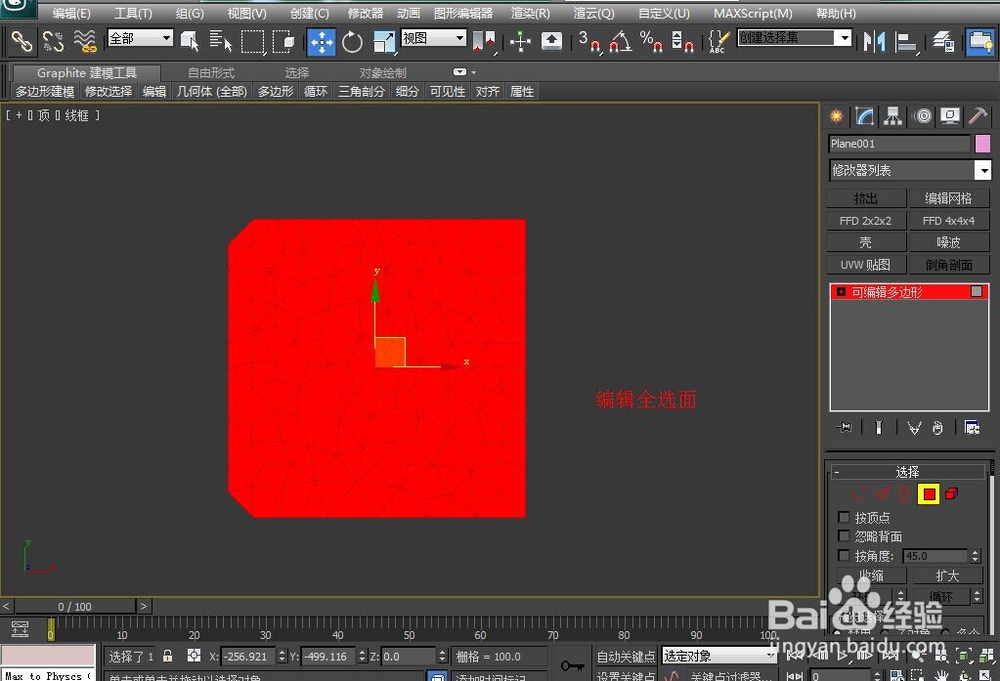1000x681 pixels.
Task: Open the Layer Manager icon
Action: point(943,42)
